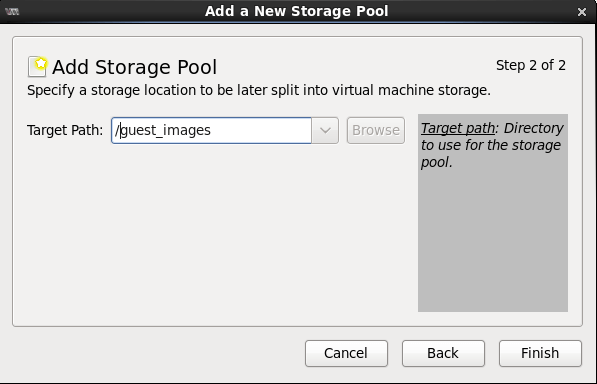
Task: Click into the Target Path text field
Action: click(211, 131)
